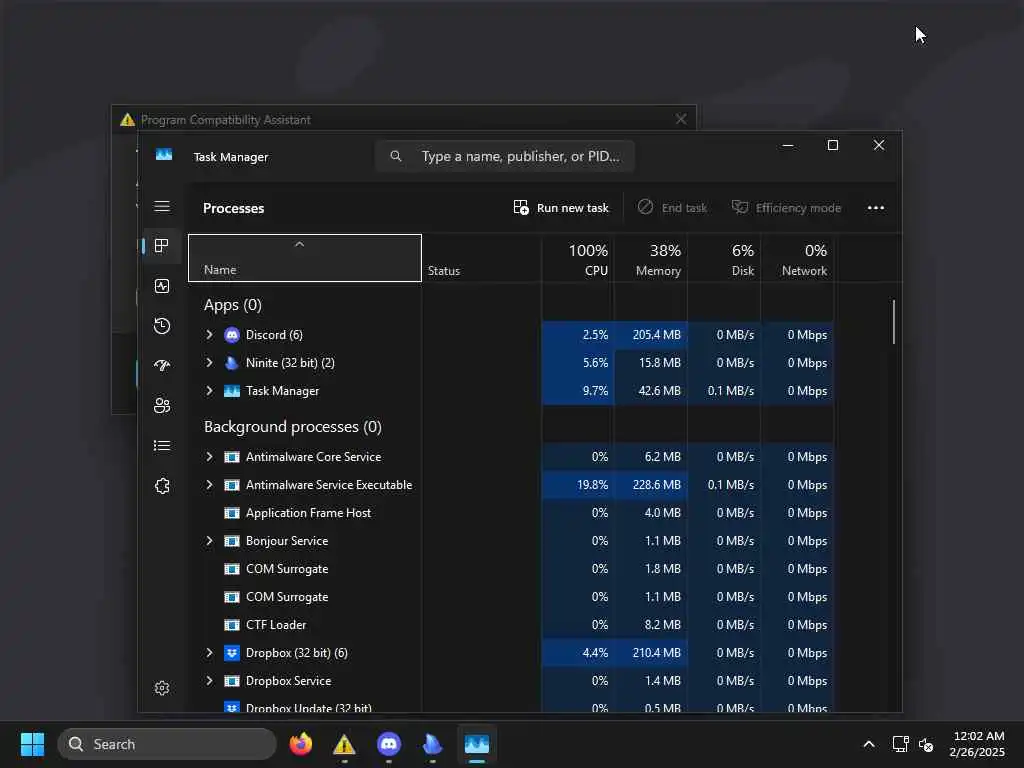The height and width of the screenshot is (768, 1024).
Task: Sort by the Status column header
Action: (x=481, y=258)
